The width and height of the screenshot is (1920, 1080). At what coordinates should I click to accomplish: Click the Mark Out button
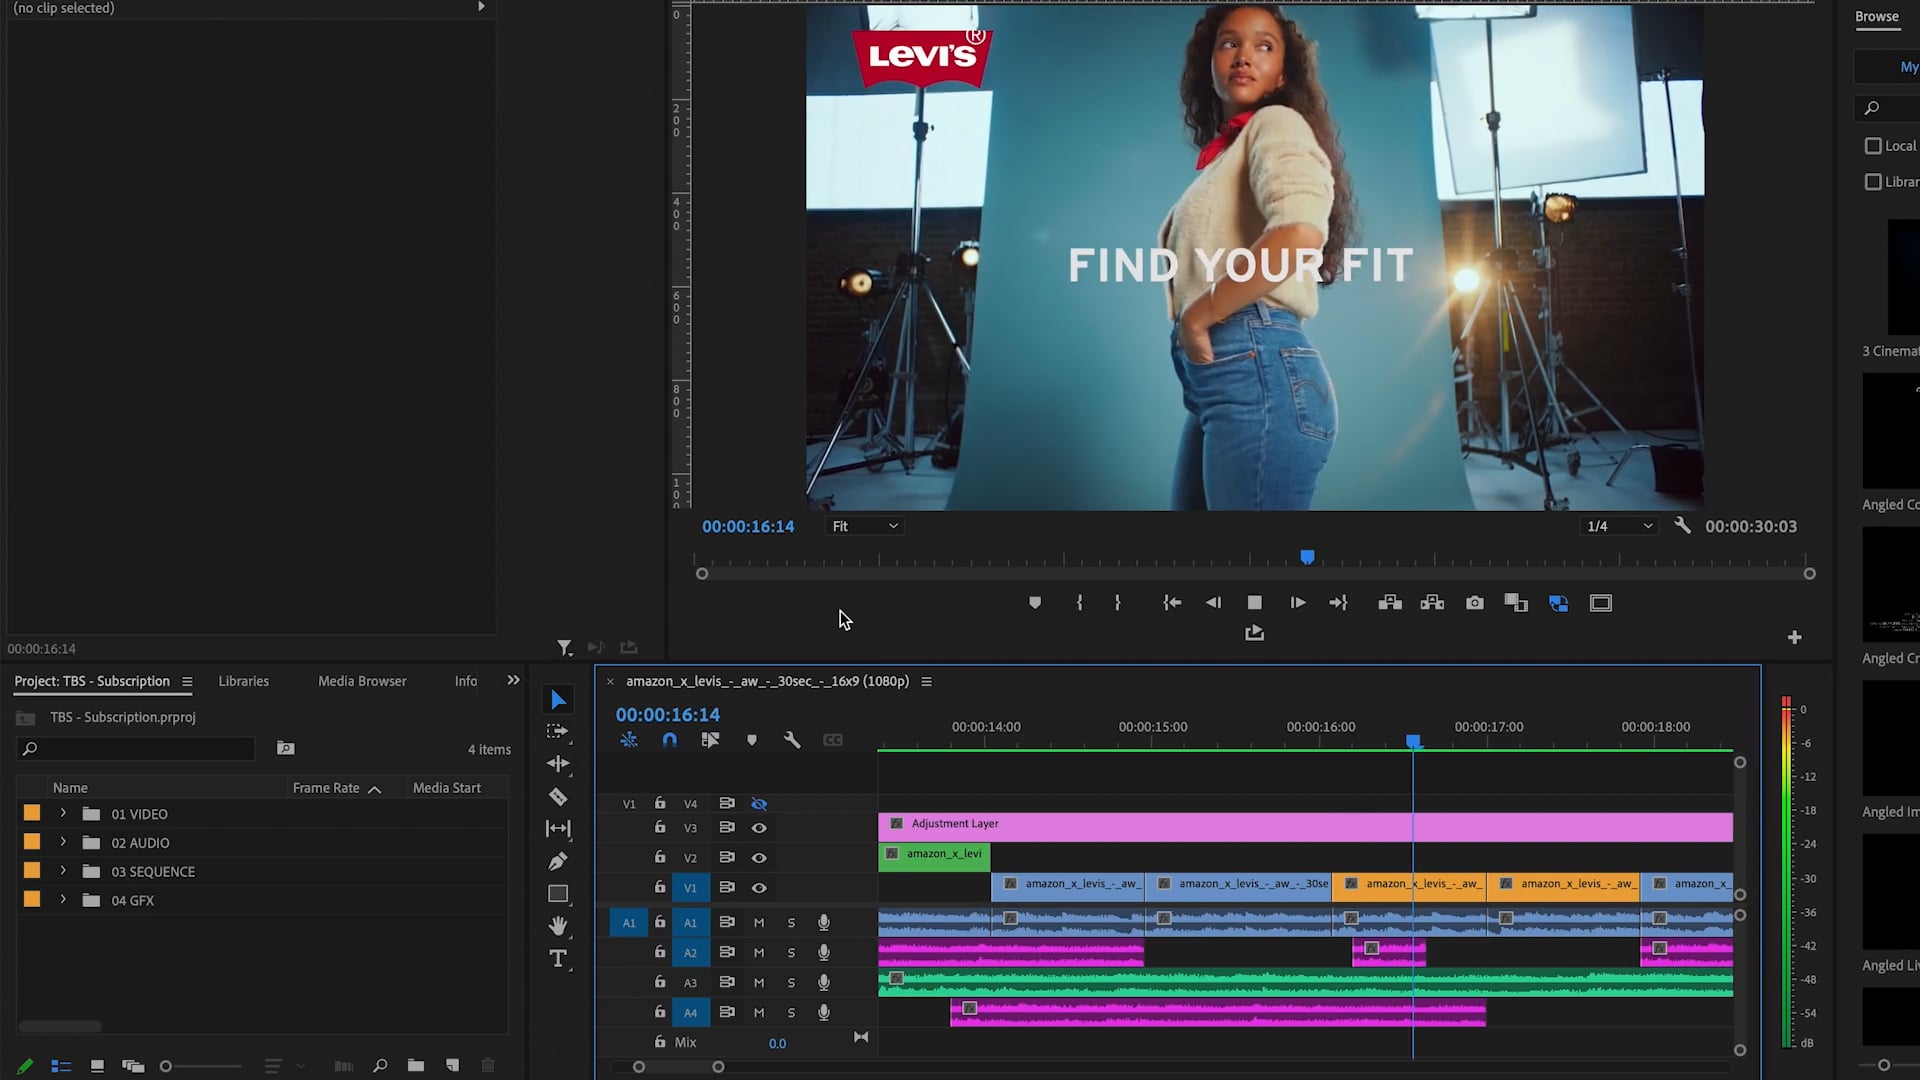(1117, 603)
